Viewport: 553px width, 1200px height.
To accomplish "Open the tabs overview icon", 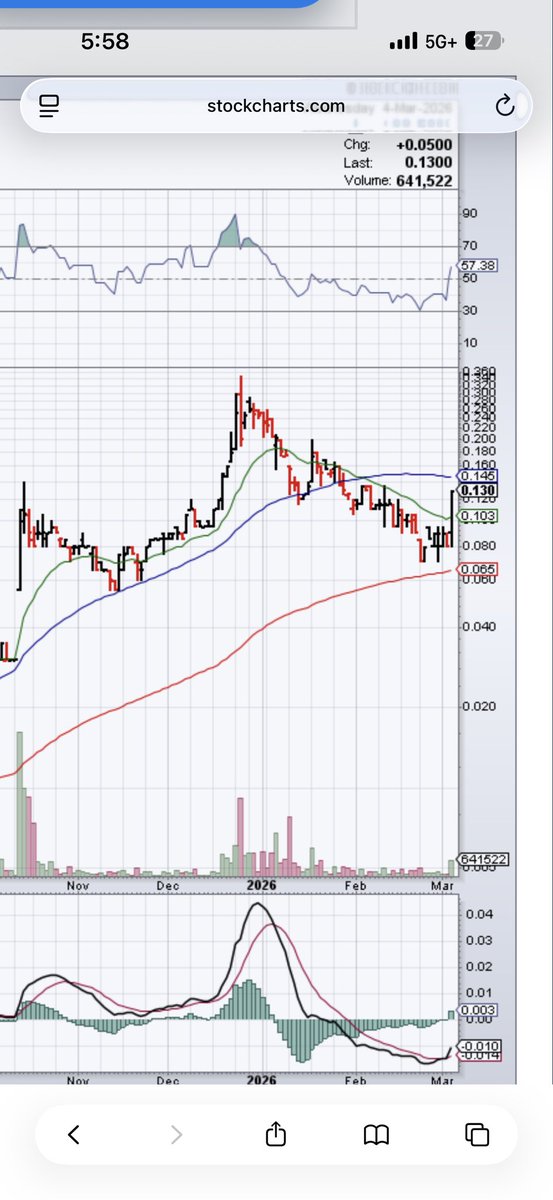I will point(477,1134).
